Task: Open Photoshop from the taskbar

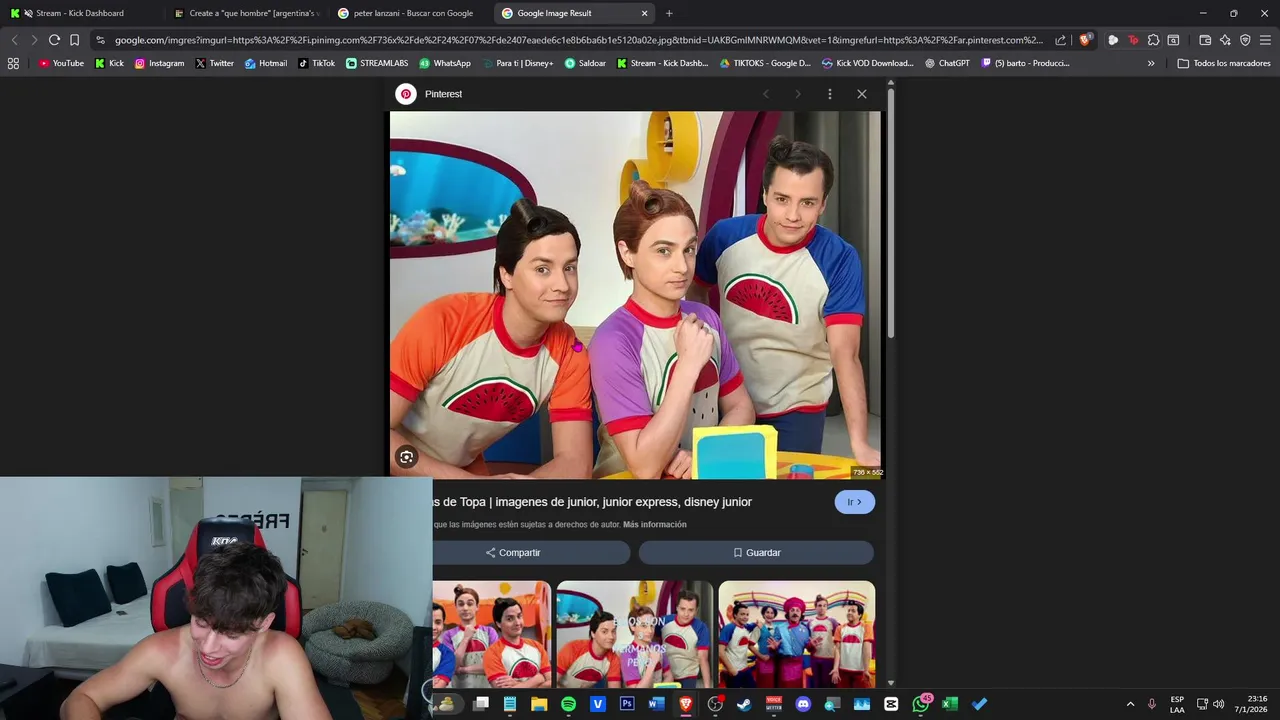Action: (x=627, y=704)
